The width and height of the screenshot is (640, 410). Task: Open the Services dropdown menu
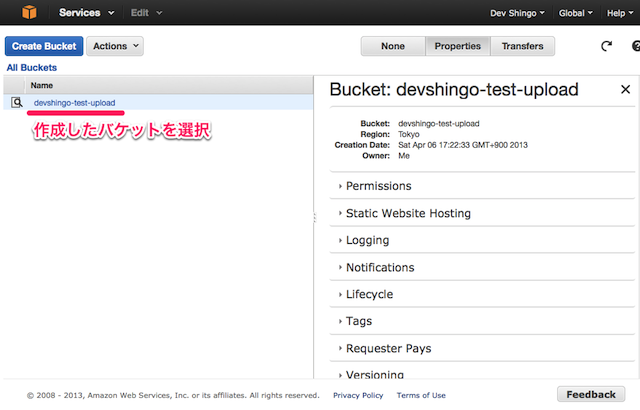pyautogui.click(x=87, y=13)
